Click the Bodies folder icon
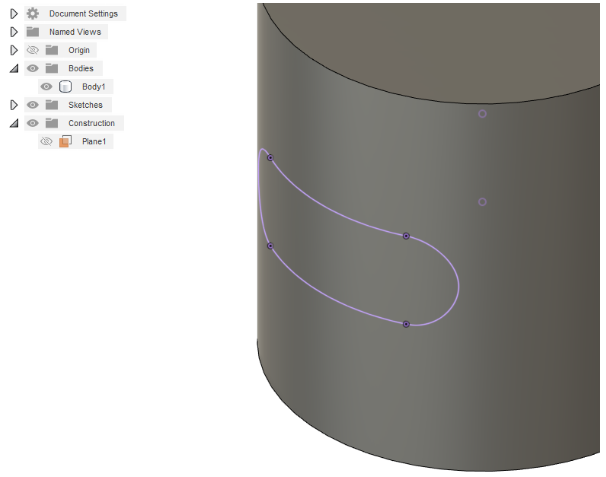The image size is (606, 477). 52,68
